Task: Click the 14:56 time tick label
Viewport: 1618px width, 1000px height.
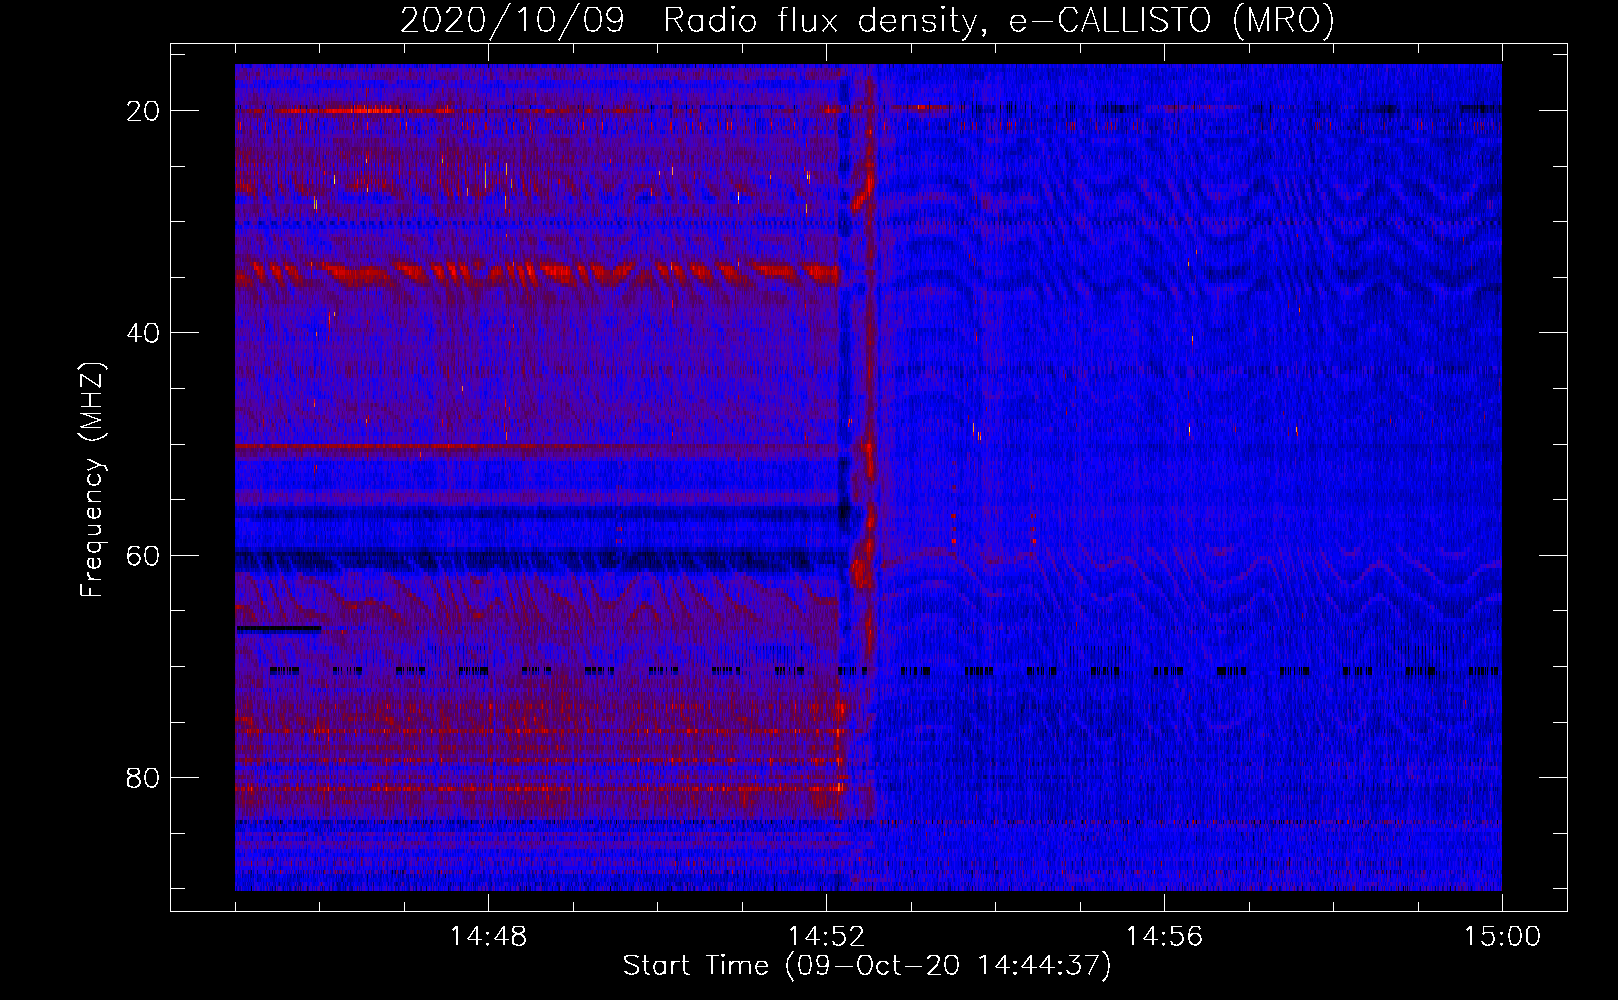Action: coord(1164,937)
